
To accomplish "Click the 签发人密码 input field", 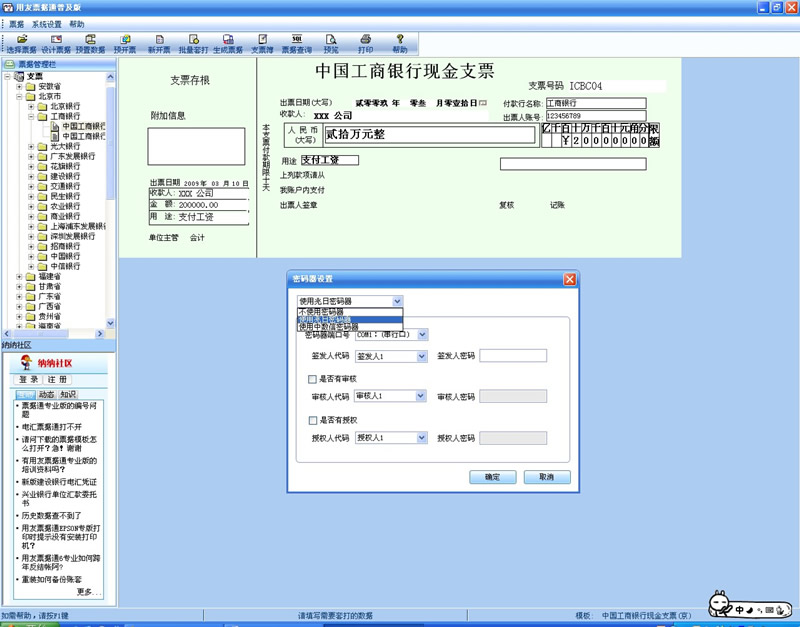I will pyautogui.click(x=513, y=356).
